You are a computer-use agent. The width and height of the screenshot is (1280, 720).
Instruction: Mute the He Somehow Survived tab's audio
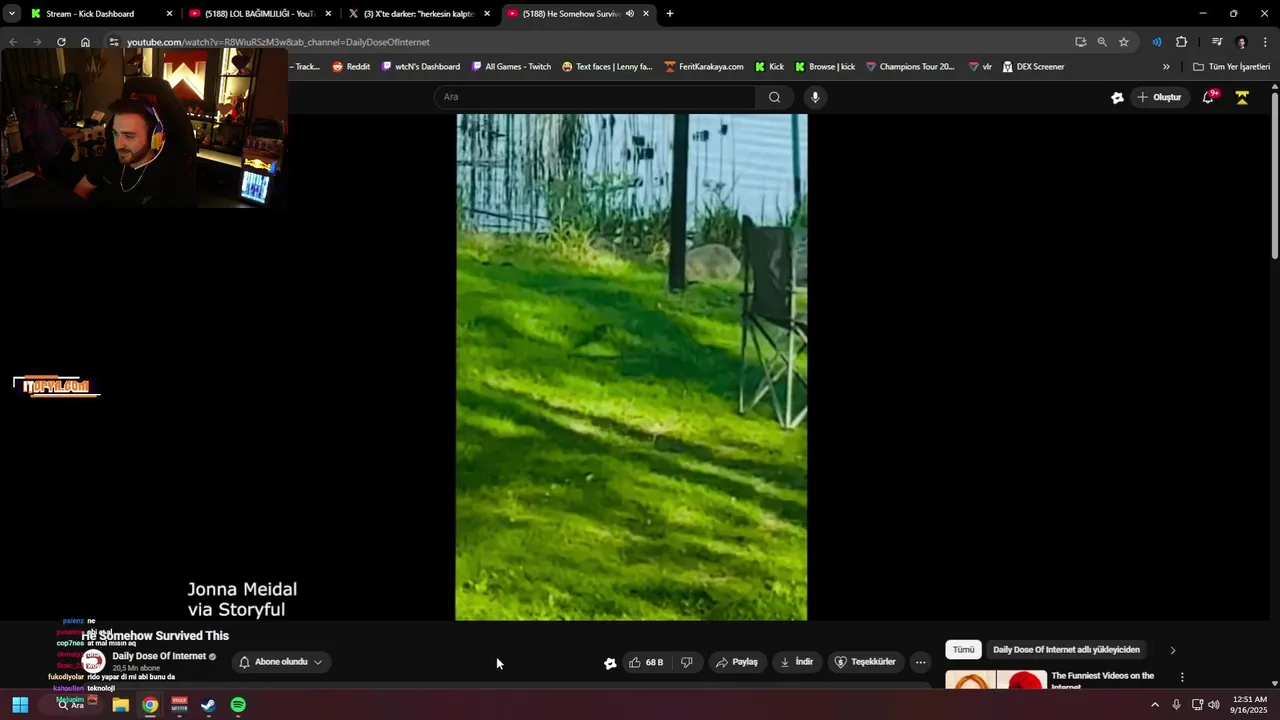coord(629,14)
